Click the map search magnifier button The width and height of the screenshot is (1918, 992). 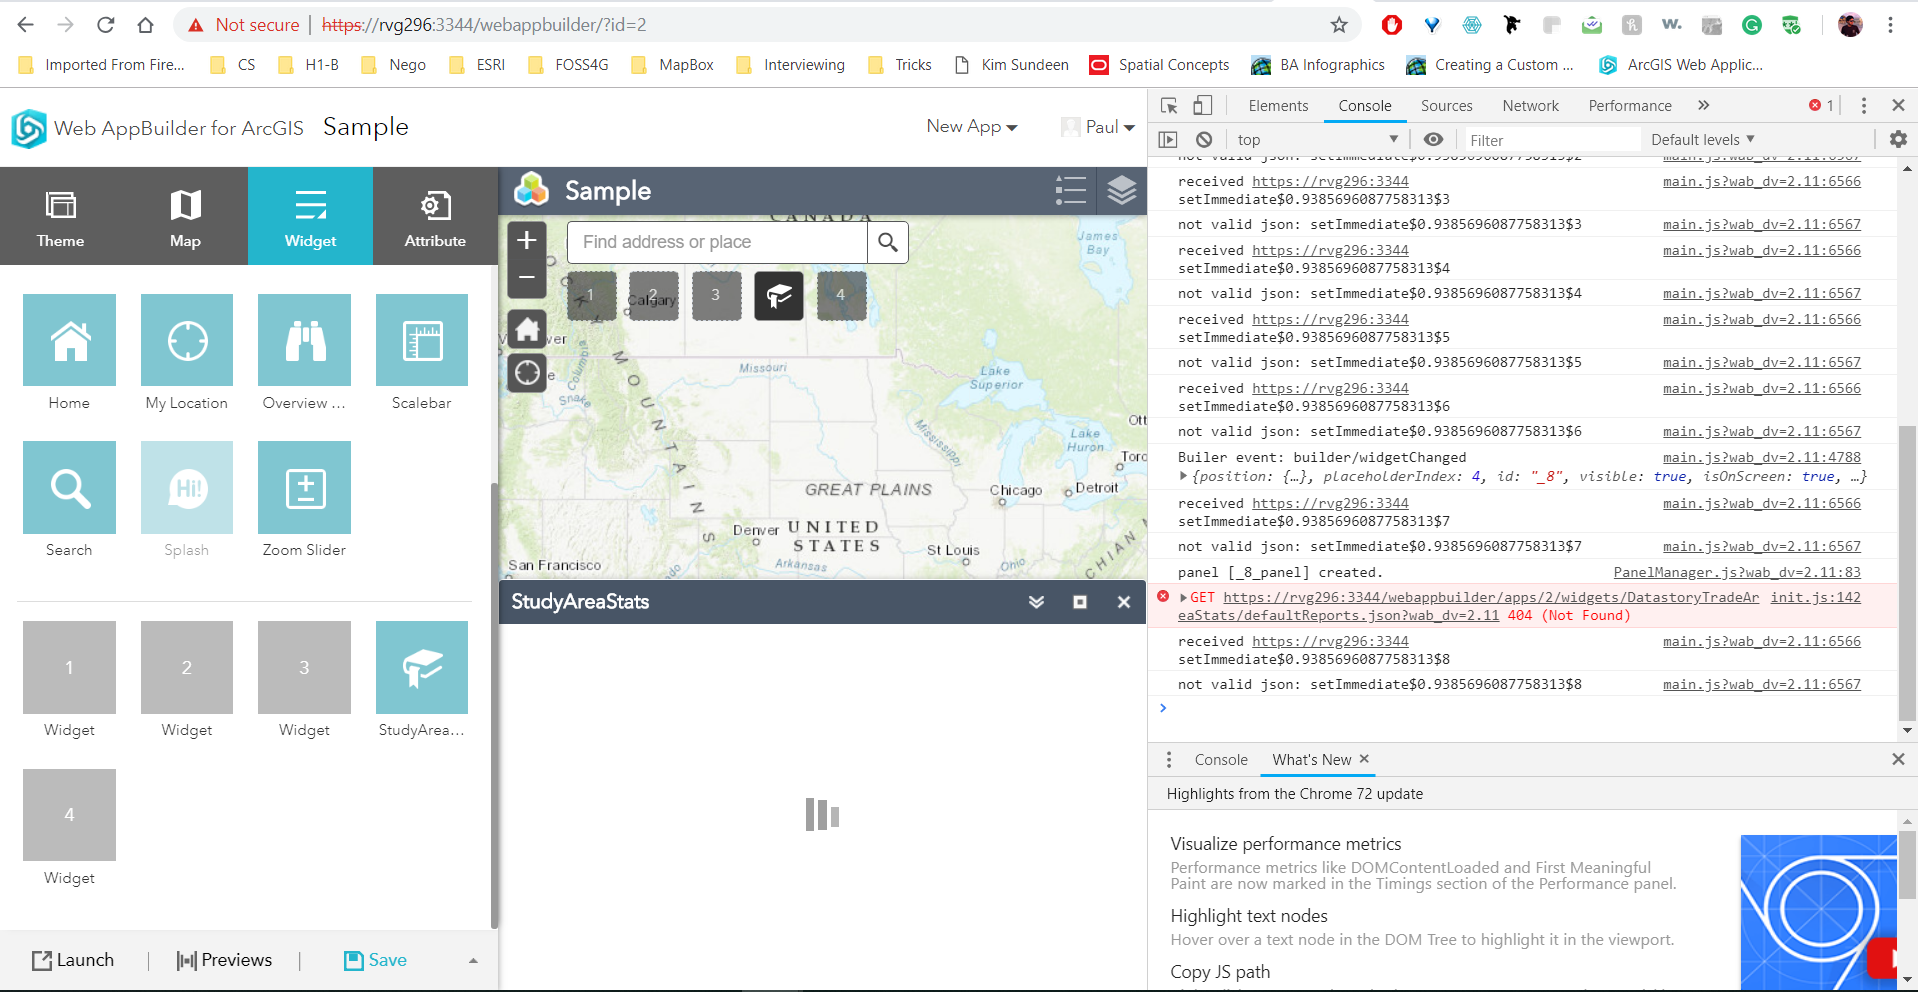pyautogui.click(x=888, y=242)
